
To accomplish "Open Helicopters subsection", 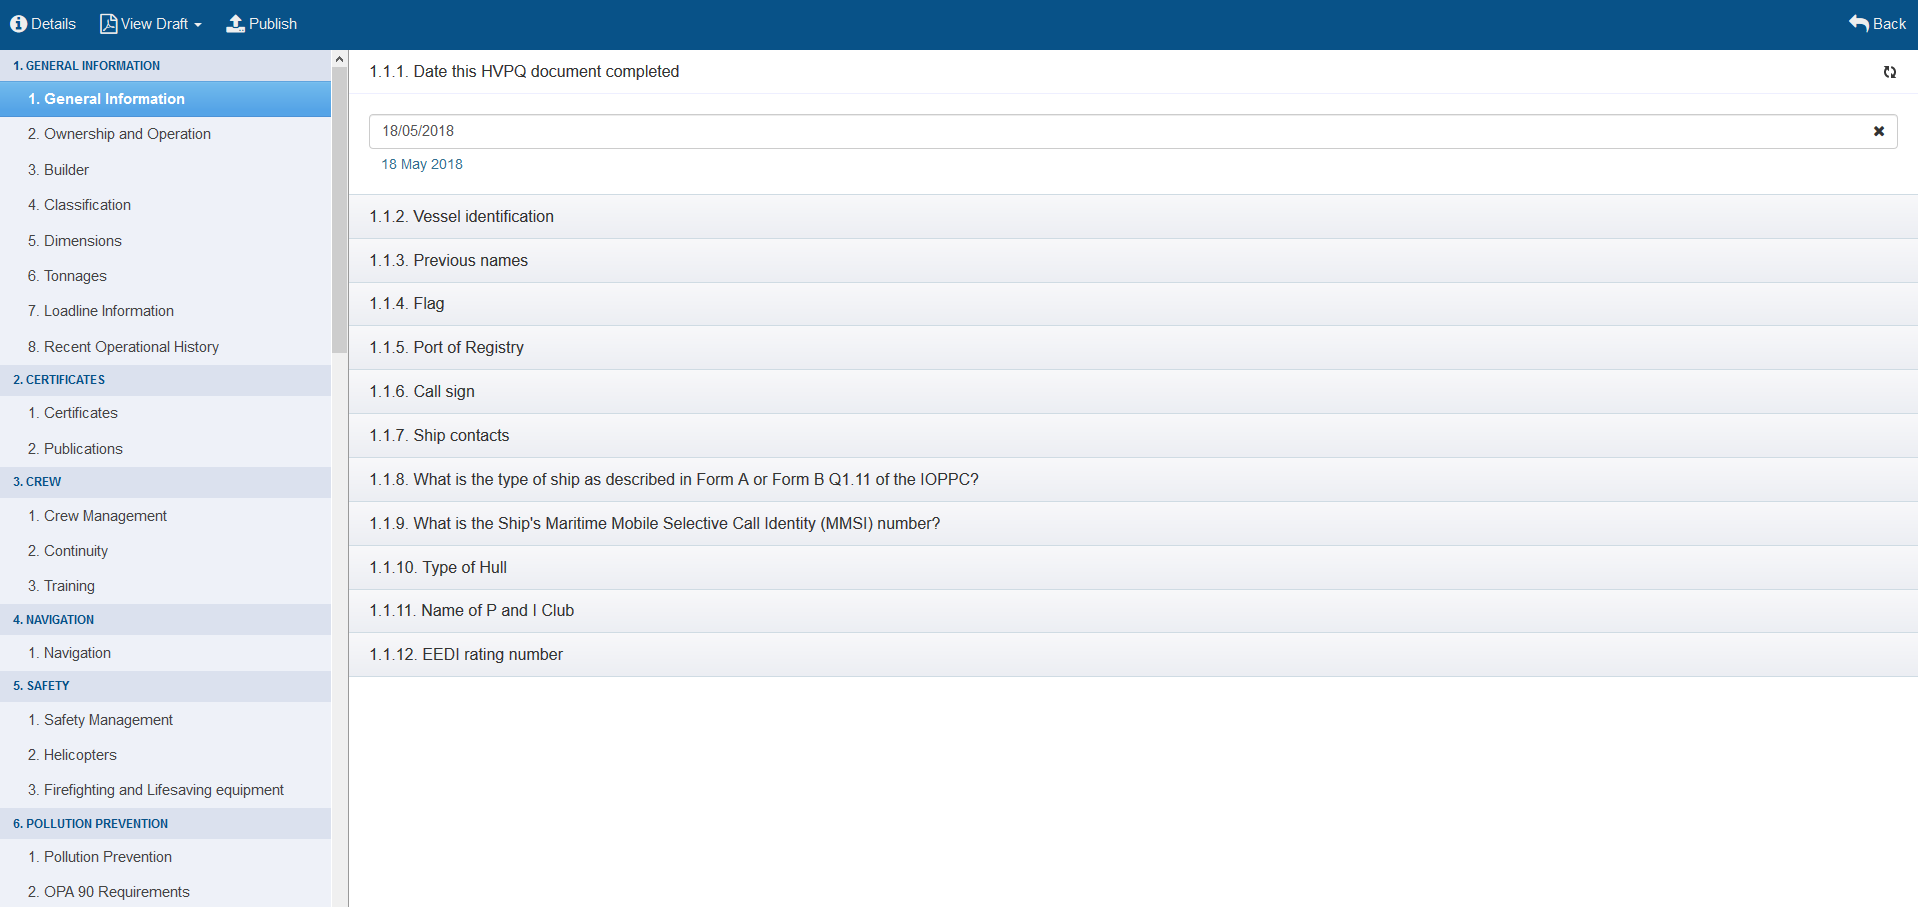I will (x=165, y=755).
